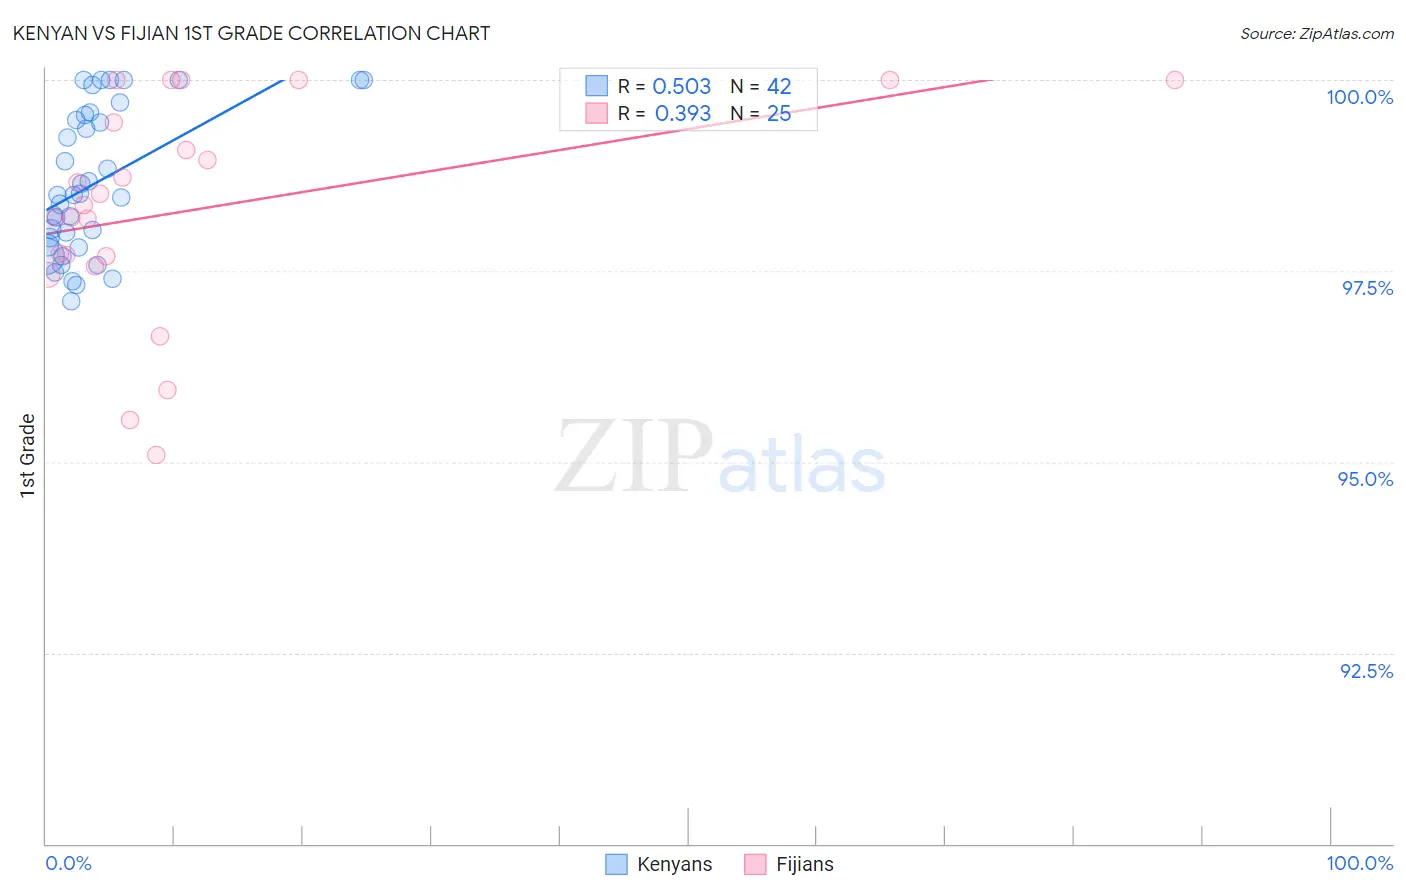Select the Fijians legend label
The height and width of the screenshot is (892, 1406).
[805, 864]
